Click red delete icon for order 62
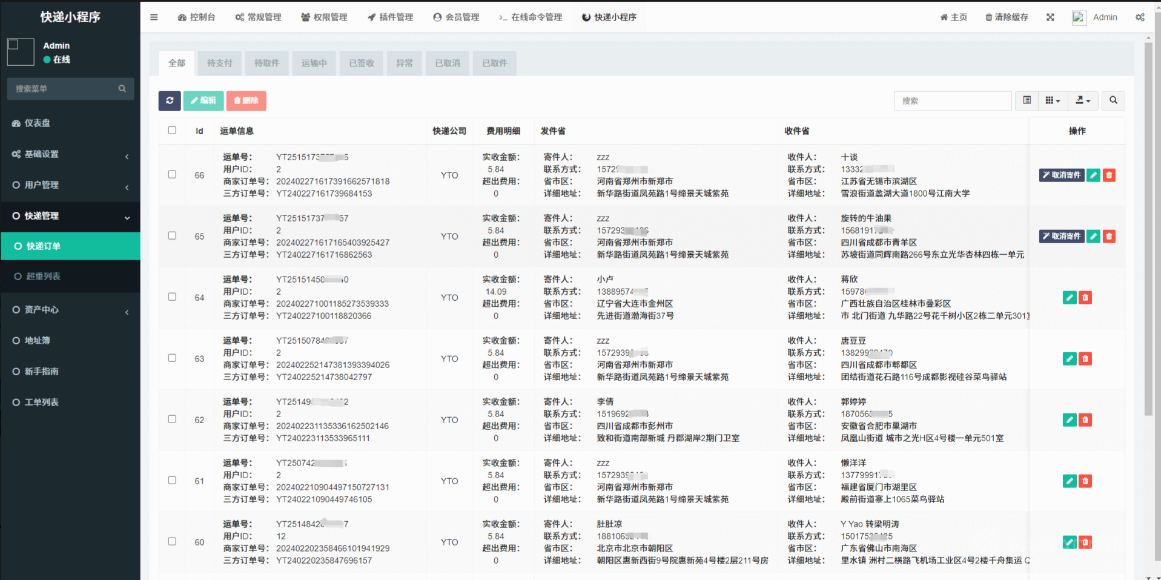Viewport: 1161px width, 580px height. (x=1085, y=420)
